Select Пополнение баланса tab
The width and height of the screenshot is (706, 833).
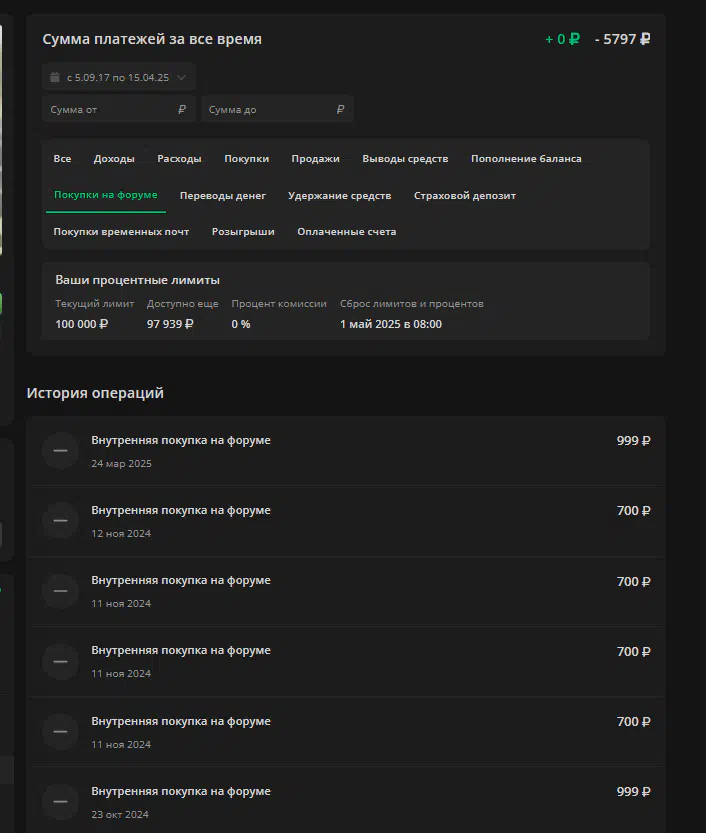526,159
